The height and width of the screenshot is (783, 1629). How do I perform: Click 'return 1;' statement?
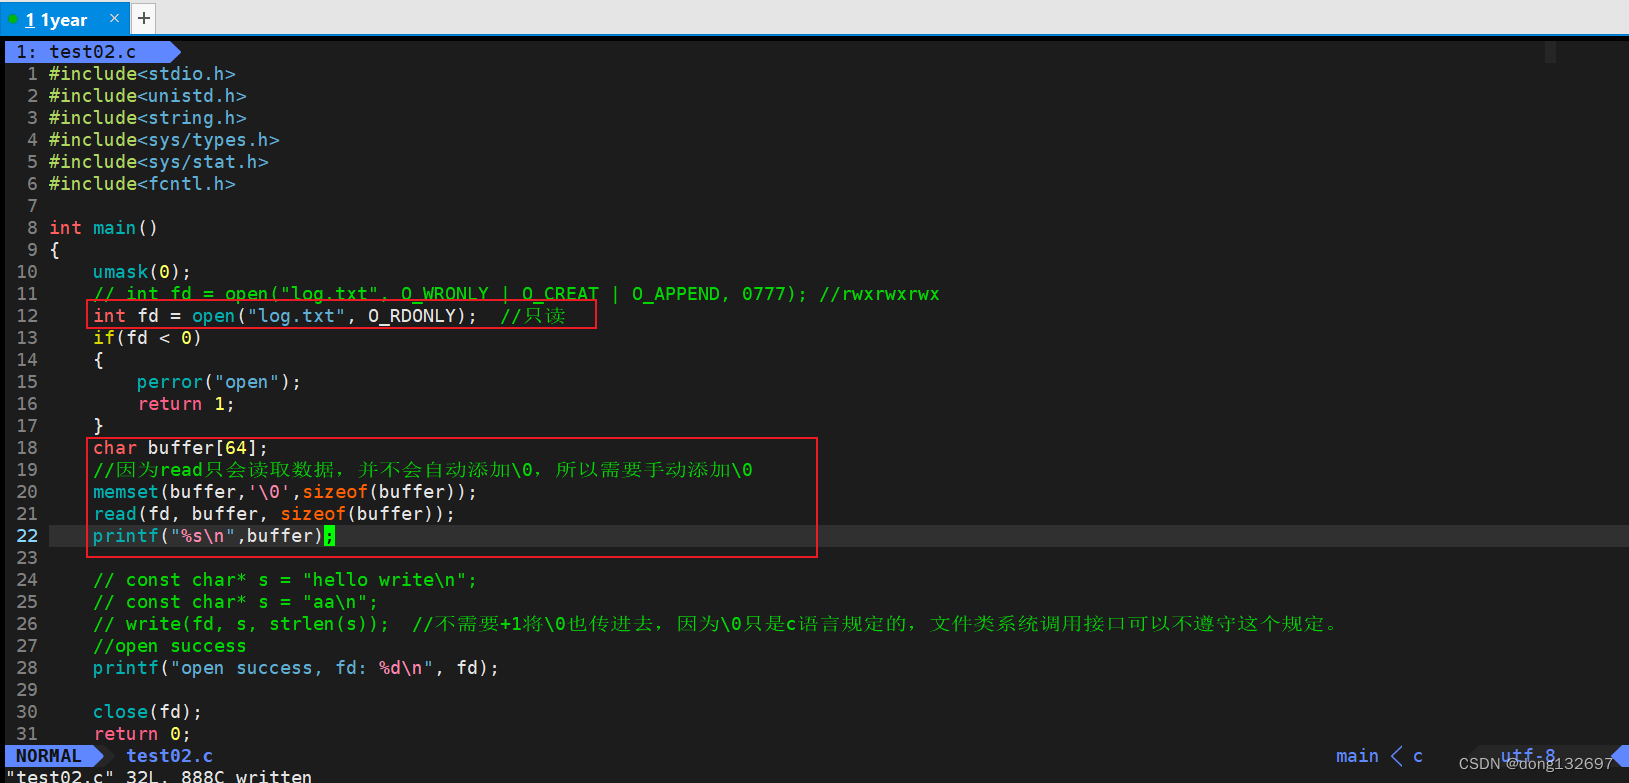point(186,404)
